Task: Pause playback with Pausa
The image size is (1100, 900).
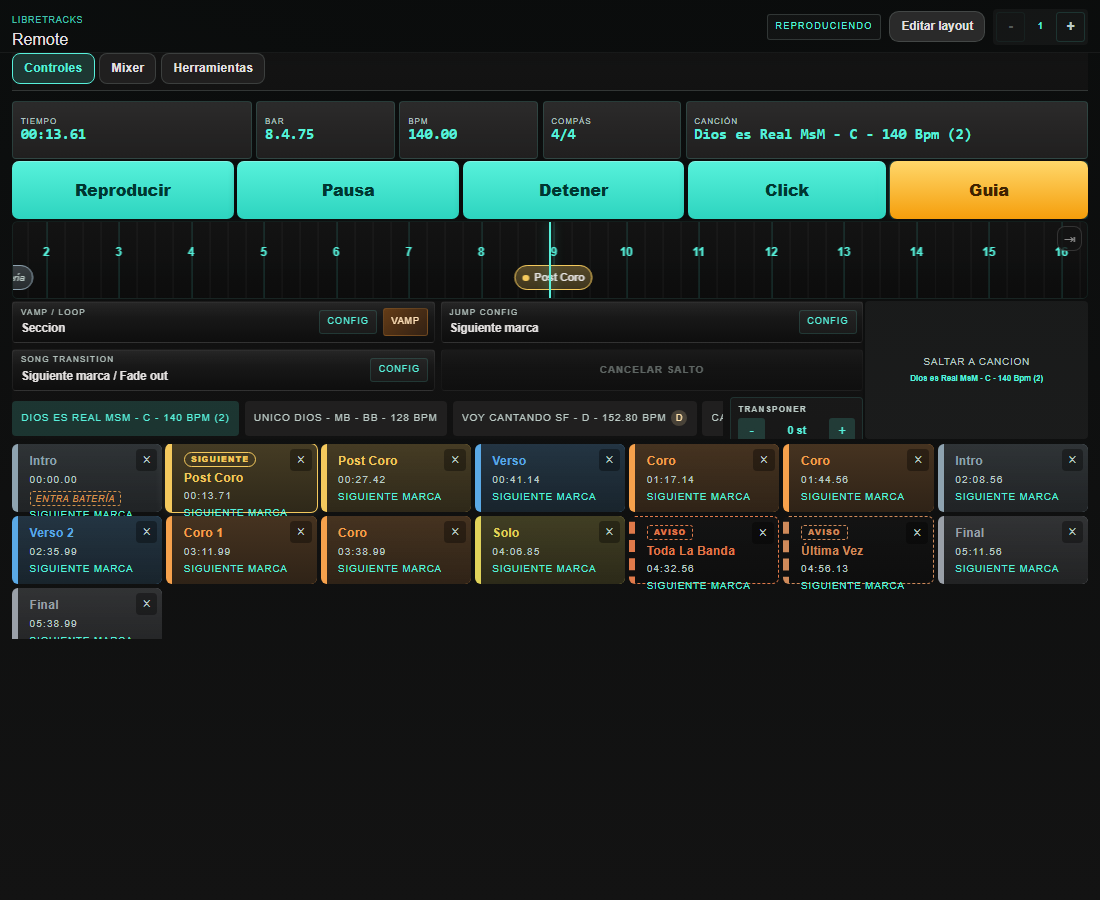Action: (x=348, y=190)
